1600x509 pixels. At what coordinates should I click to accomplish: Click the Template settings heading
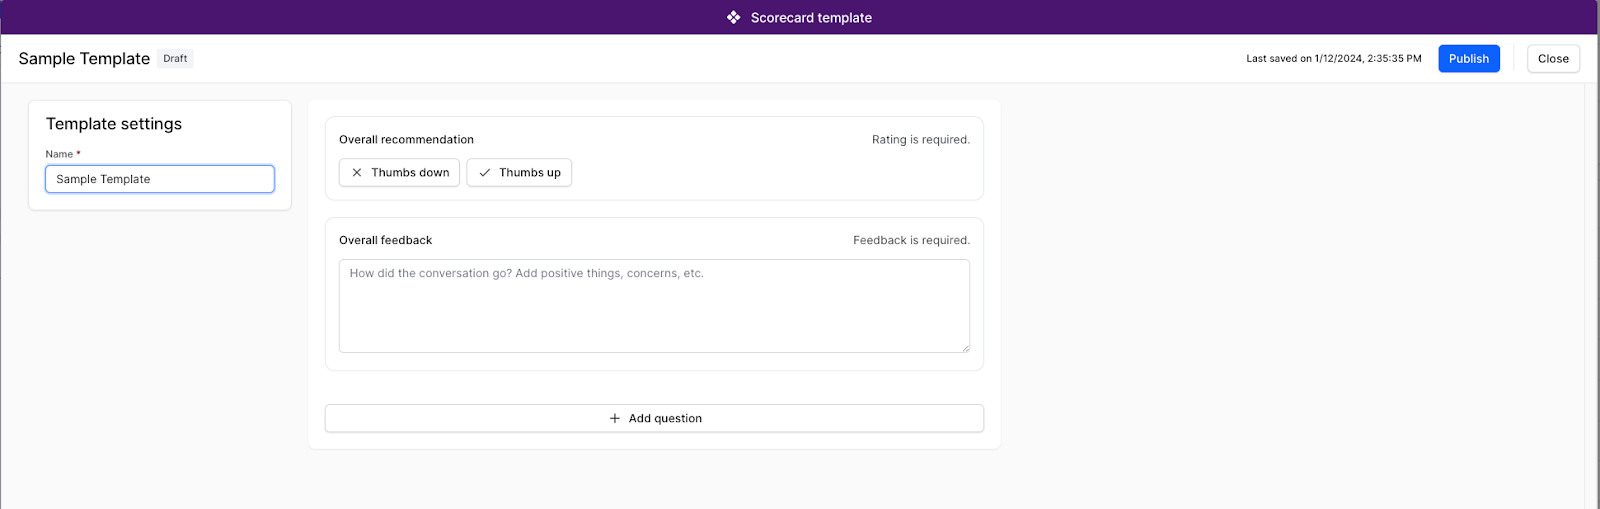(114, 124)
